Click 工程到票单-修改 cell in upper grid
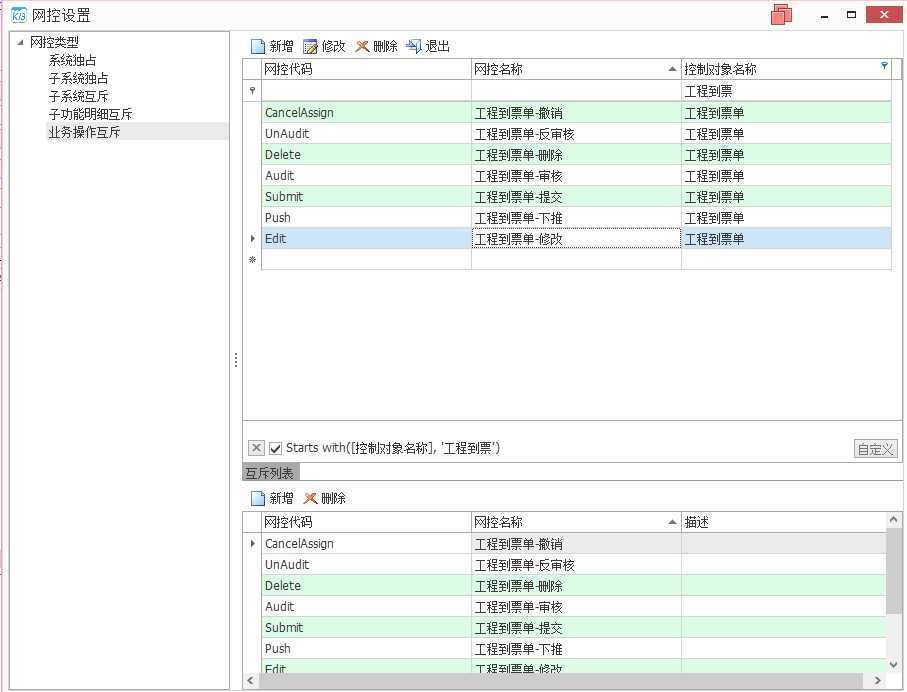The height and width of the screenshot is (692, 907). (576, 238)
